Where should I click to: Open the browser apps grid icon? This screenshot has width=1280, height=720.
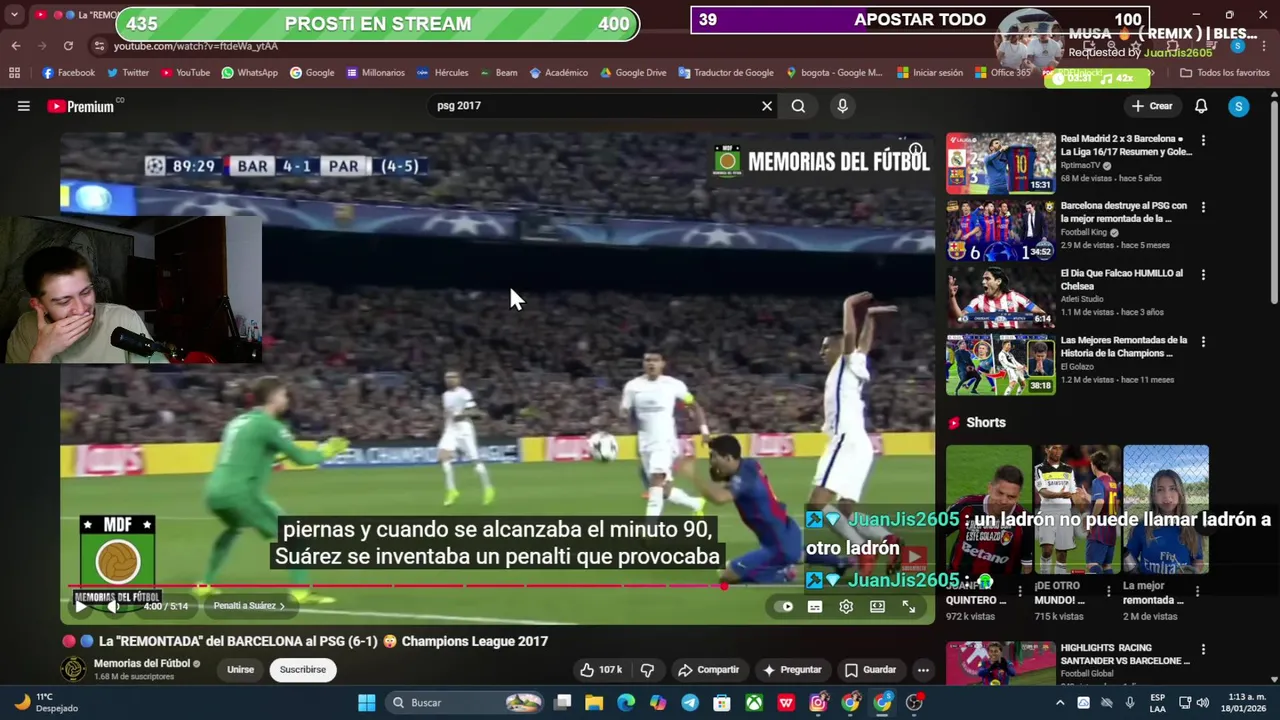pyautogui.click(x=14, y=73)
